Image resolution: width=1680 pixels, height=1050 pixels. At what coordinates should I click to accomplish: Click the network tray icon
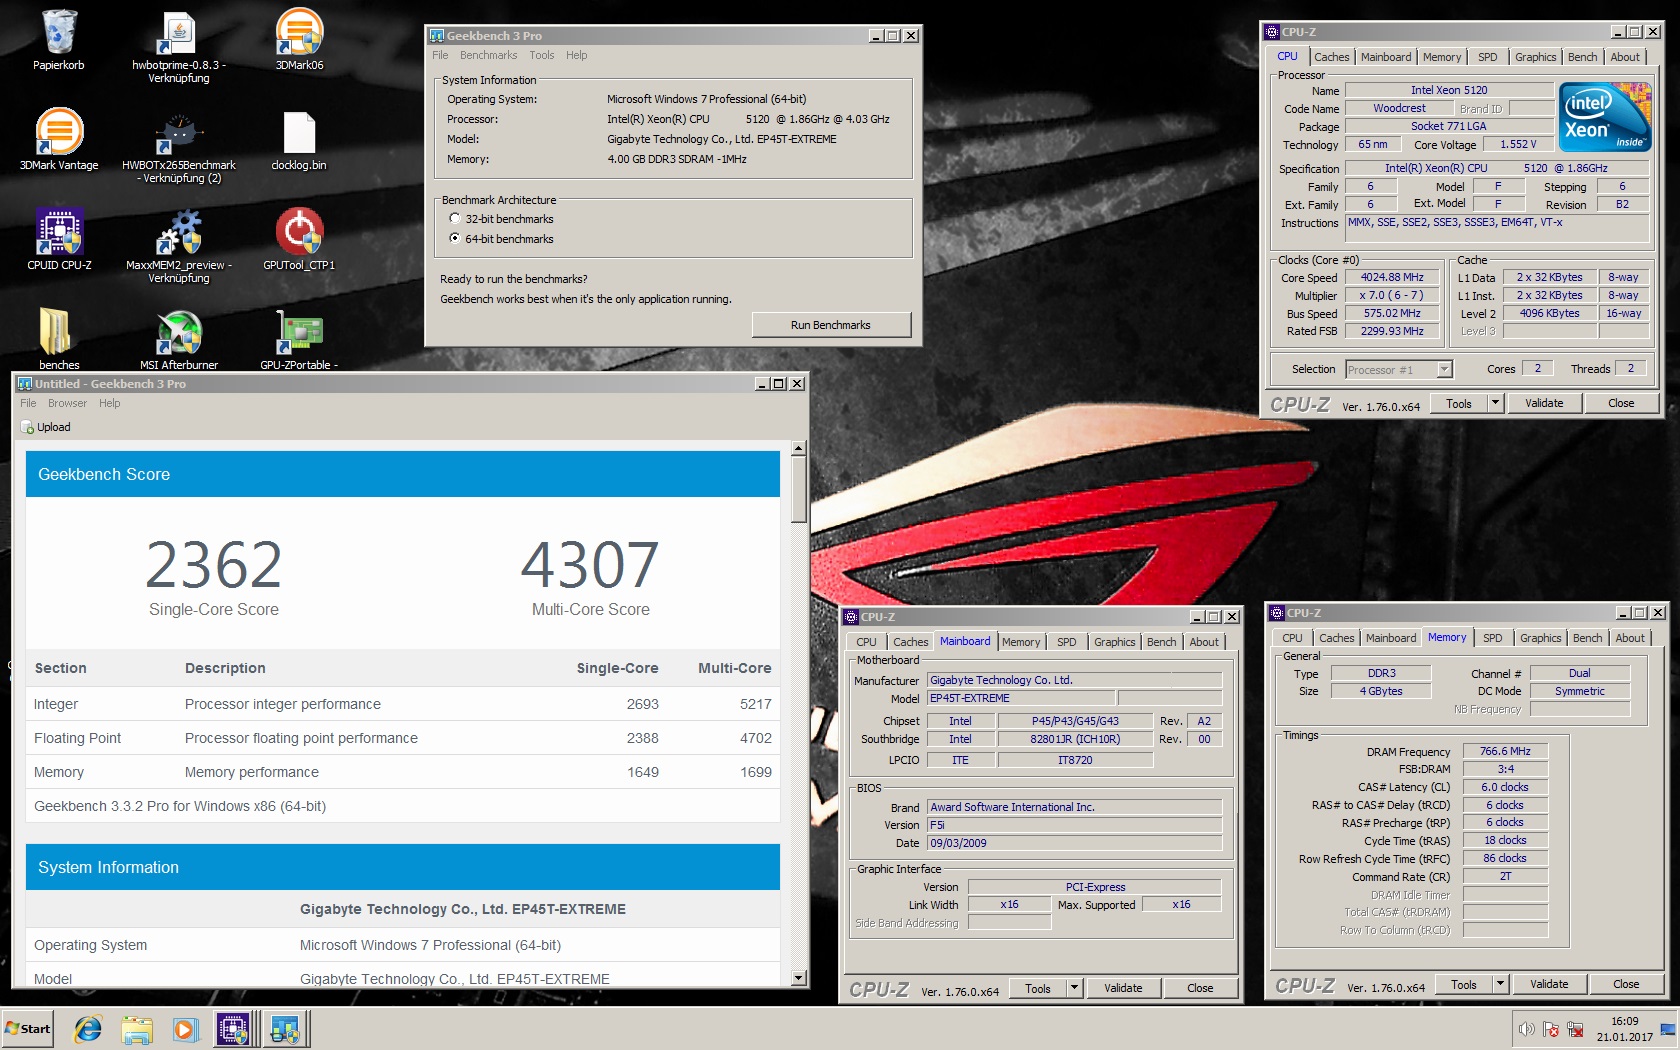pyautogui.click(x=1575, y=1029)
